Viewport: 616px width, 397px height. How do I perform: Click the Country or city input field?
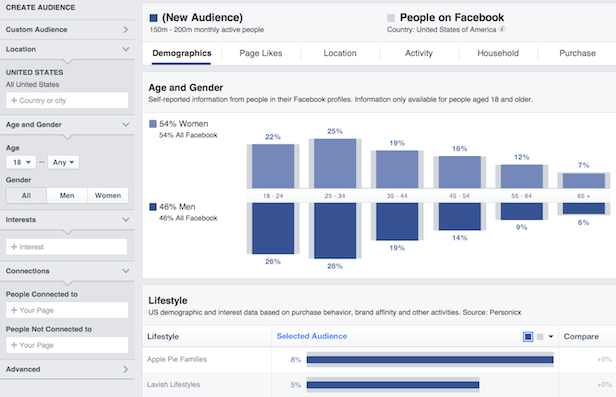67,101
